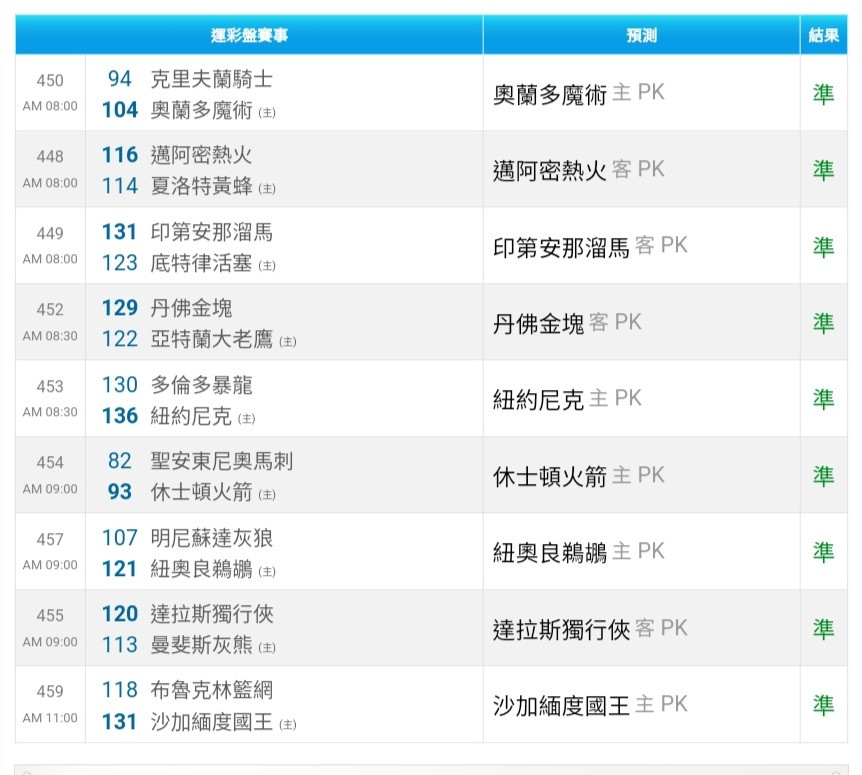
Task: Click score 116 for 邁阿密熱火
Action: coord(120,156)
